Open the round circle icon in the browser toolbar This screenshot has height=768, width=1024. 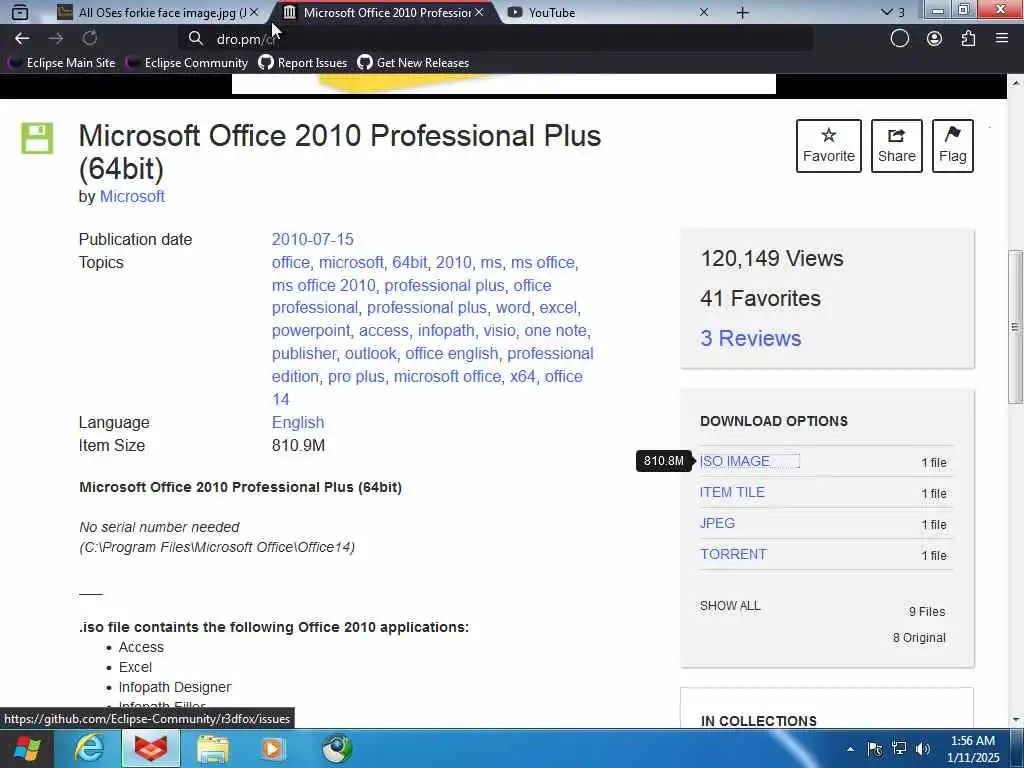click(899, 39)
